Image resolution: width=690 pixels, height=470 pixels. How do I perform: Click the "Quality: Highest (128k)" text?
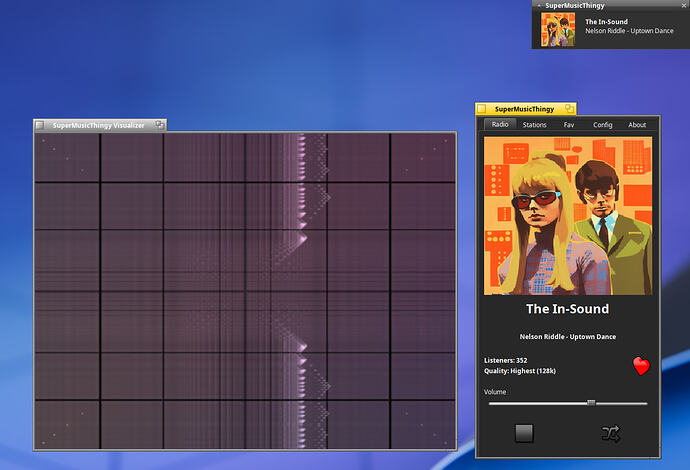pyautogui.click(x=520, y=371)
